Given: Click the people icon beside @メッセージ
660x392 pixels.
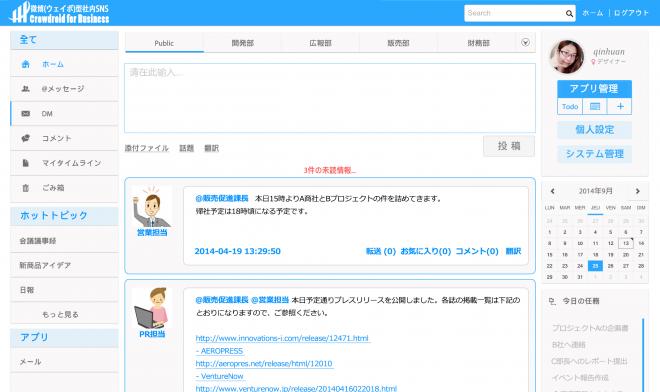Looking at the screenshot, I should pyautogui.click(x=26, y=89).
